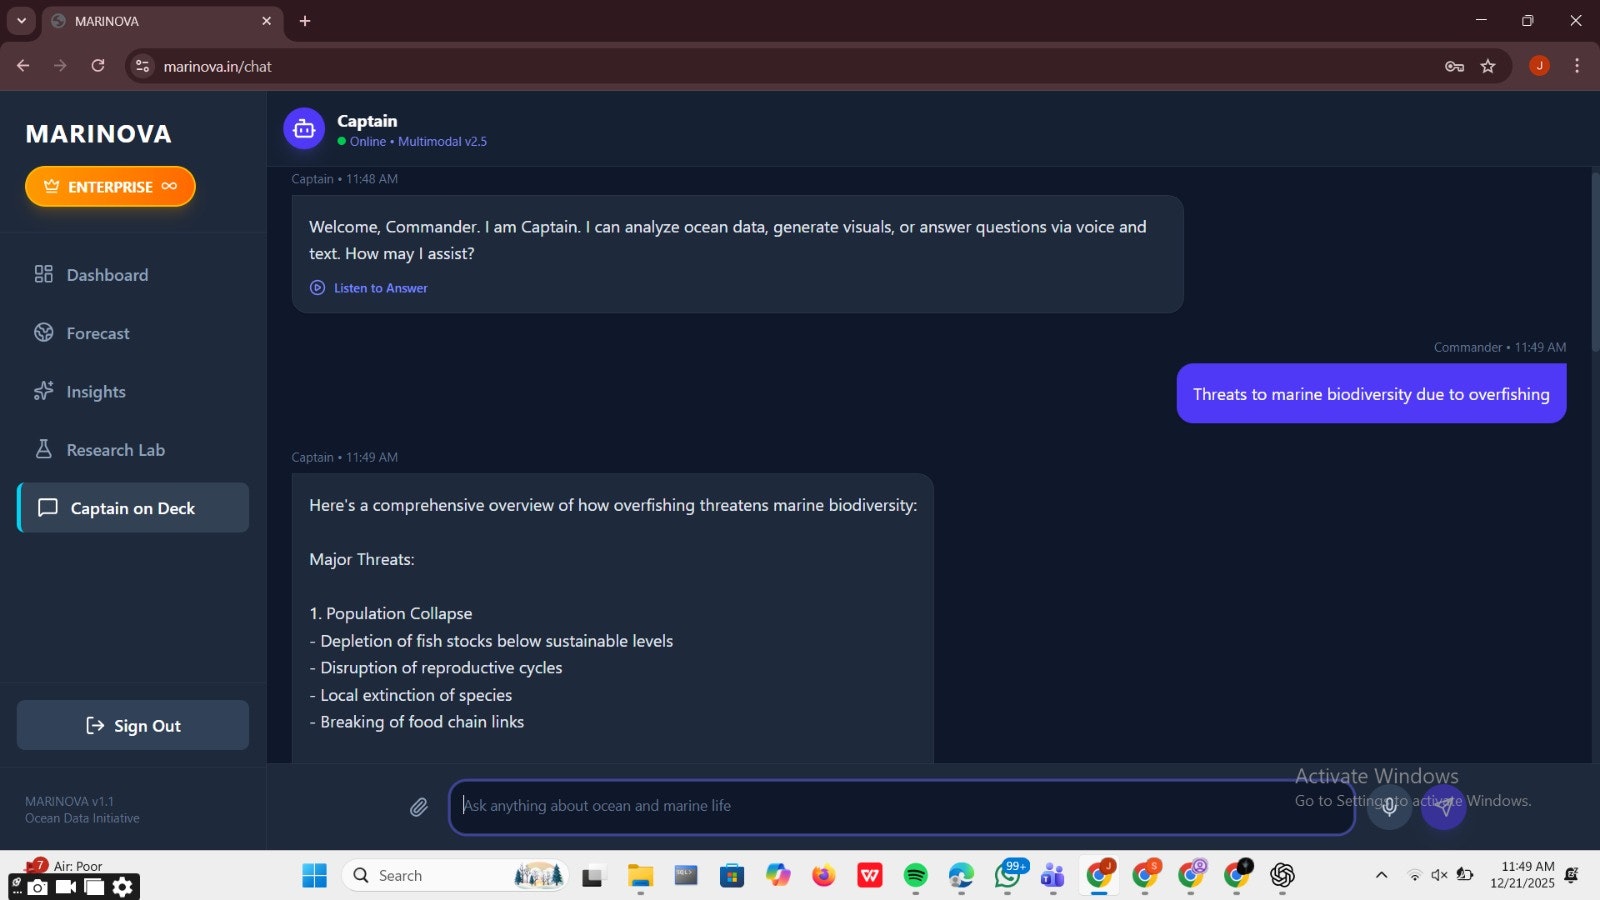The image size is (1600, 900).
Task: Open Spotify from the taskbar
Action: click(915, 875)
